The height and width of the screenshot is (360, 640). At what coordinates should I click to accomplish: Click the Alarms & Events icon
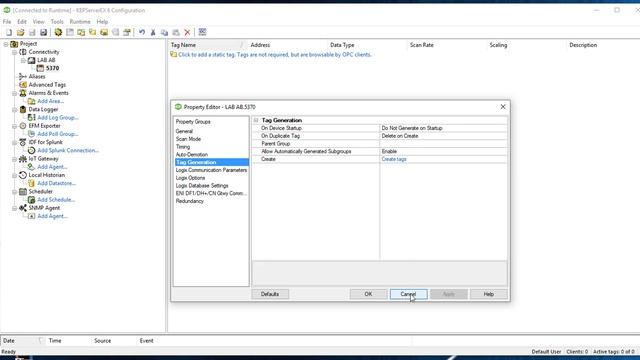[23, 93]
